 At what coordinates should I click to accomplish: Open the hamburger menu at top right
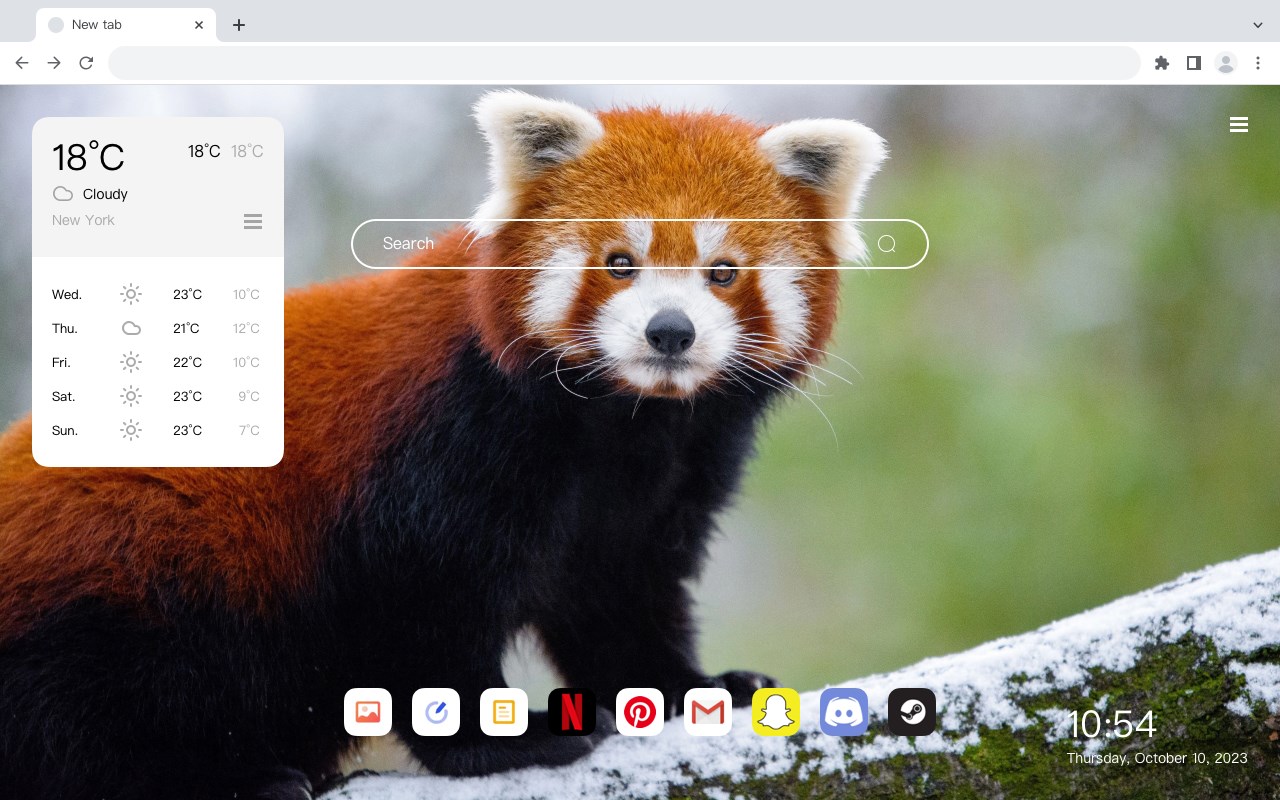coord(1239,125)
